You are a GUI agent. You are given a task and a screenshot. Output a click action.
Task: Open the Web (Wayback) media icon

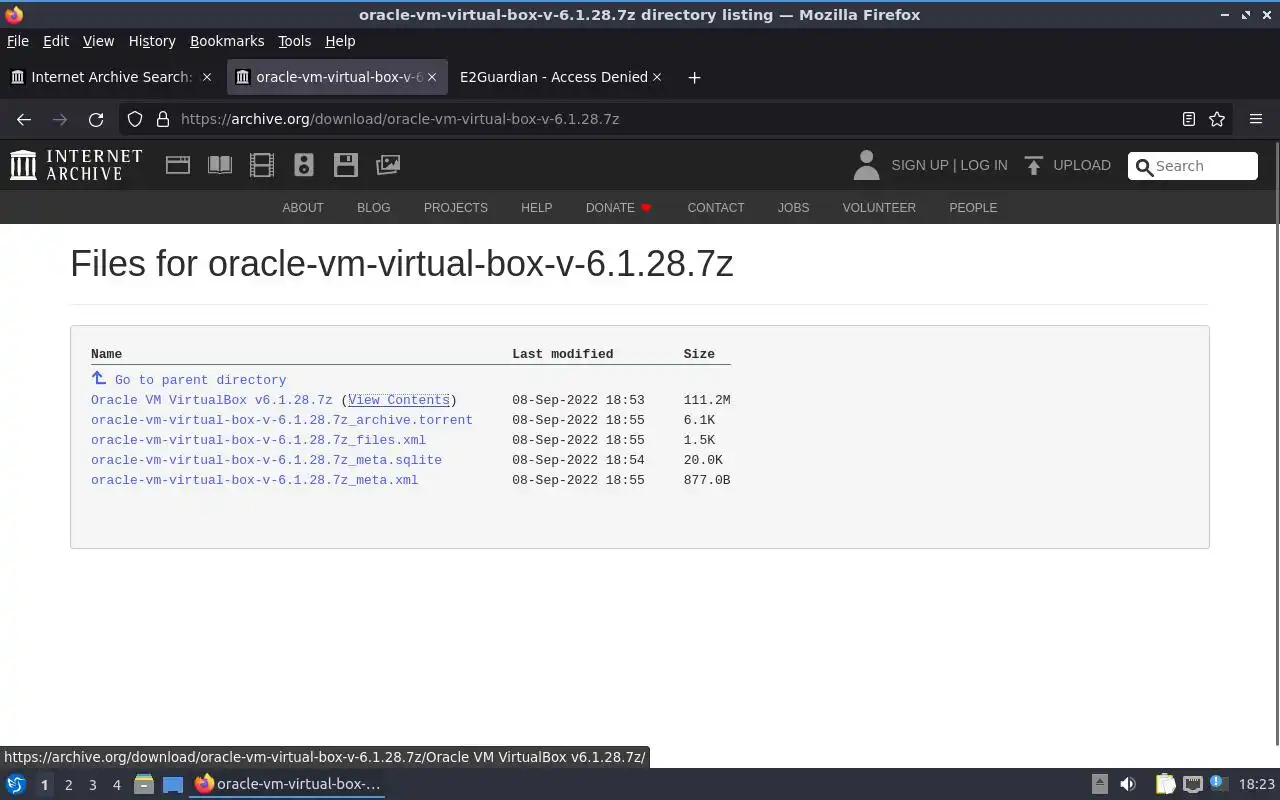pos(178,165)
